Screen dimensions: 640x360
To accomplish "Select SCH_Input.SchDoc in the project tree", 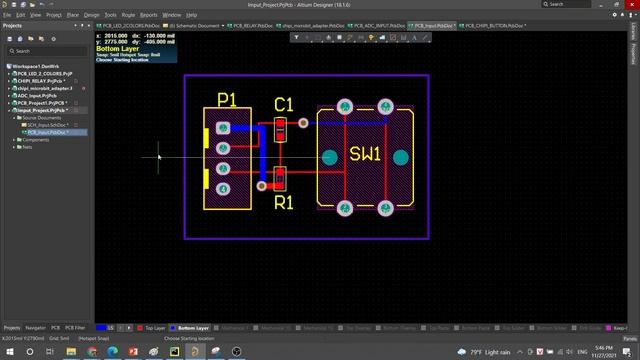I will (x=48, y=125).
